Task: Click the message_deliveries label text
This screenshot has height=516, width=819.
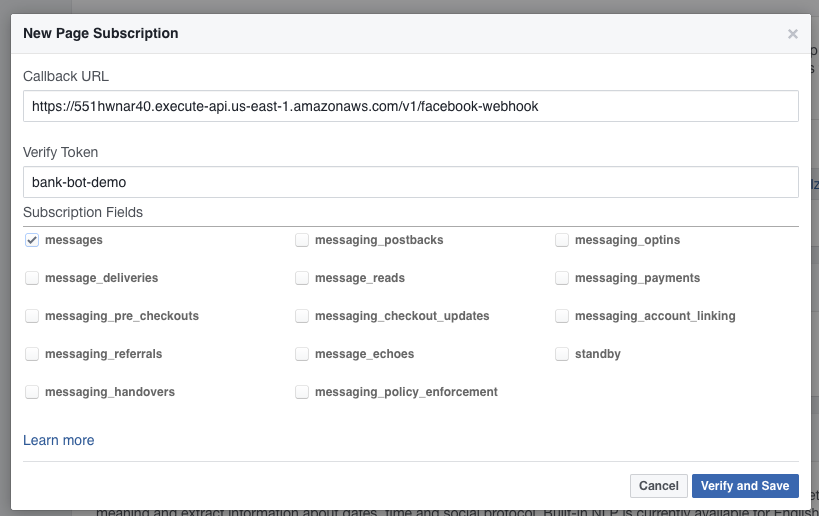Action: (101, 278)
